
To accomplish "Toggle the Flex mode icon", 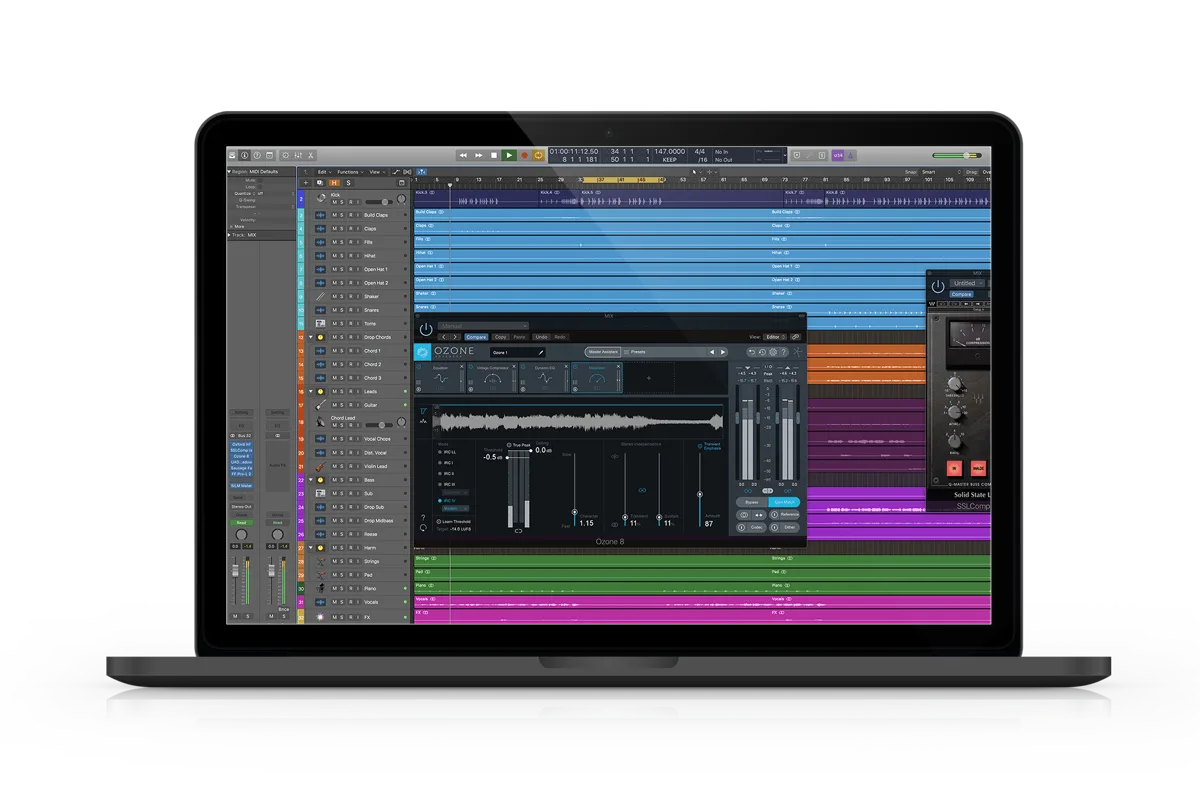I will 407,172.
